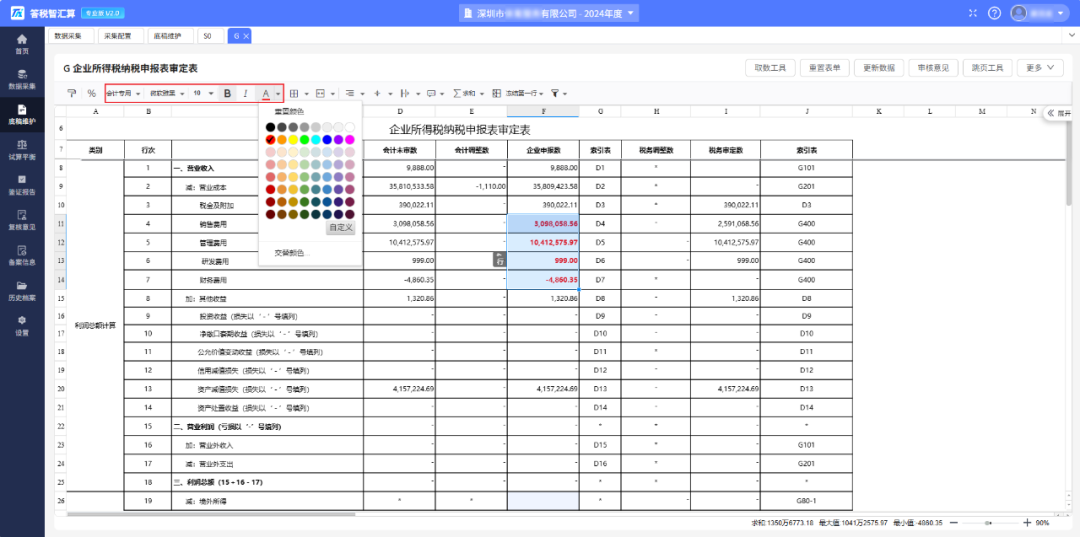The image size is (1080, 537).
Task: Toggle bold formatting
Action: point(227,93)
